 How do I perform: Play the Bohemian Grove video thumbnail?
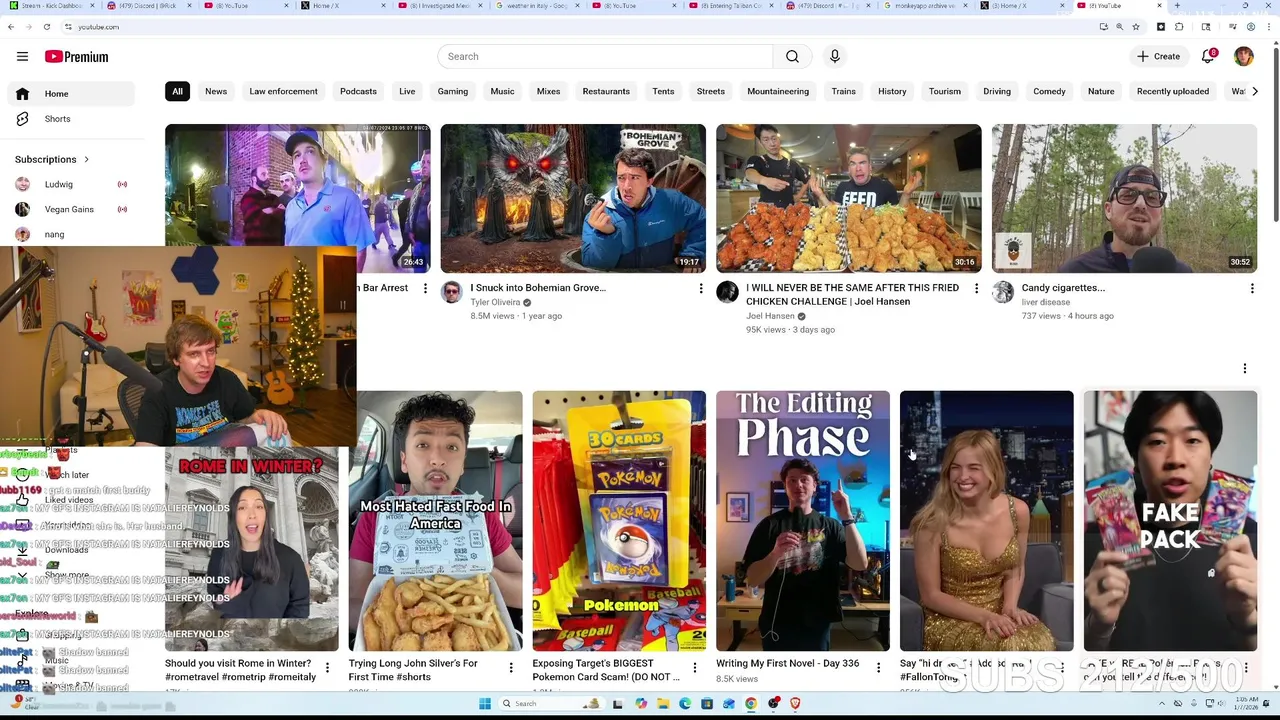pyautogui.click(x=573, y=198)
